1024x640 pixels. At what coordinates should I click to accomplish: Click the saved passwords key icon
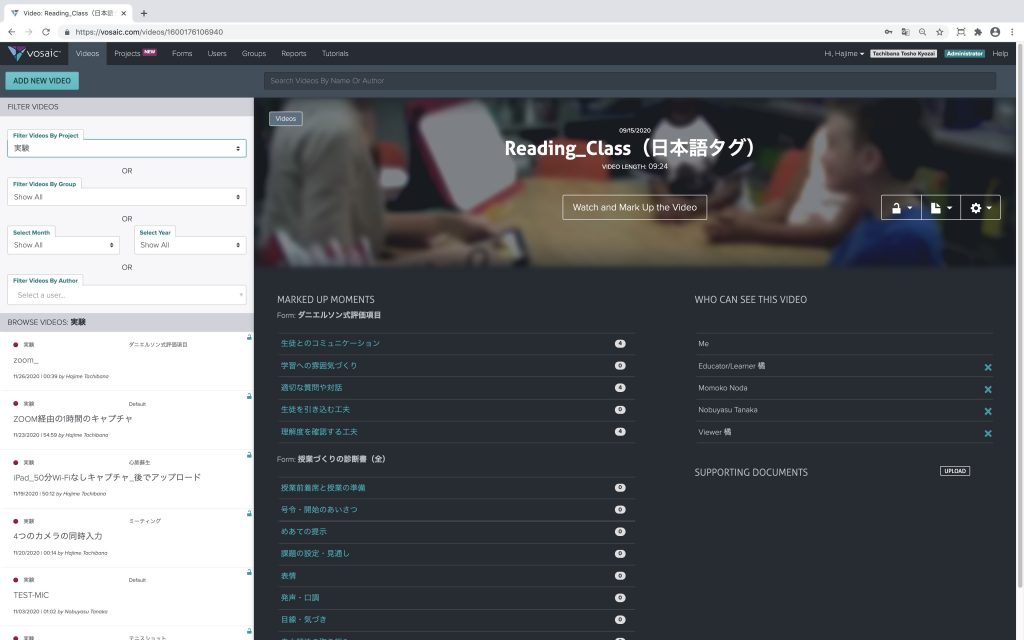(x=888, y=31)
